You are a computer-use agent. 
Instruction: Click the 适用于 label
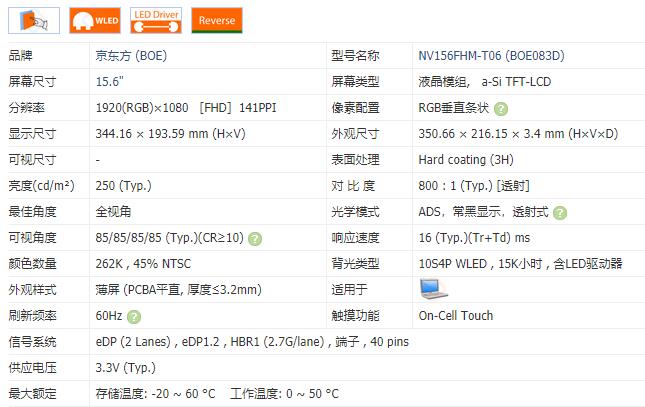(x=350, y=290)
